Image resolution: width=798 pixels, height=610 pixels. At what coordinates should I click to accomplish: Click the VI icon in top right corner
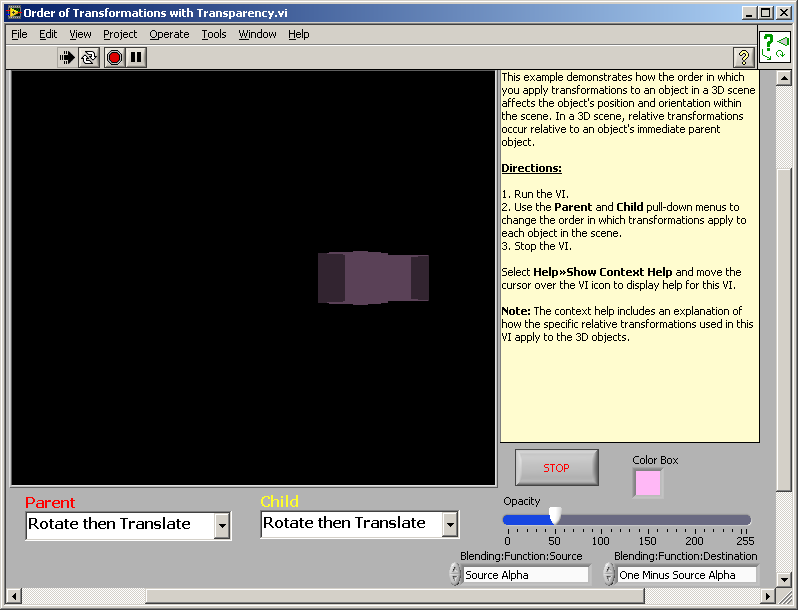point(775,47)
